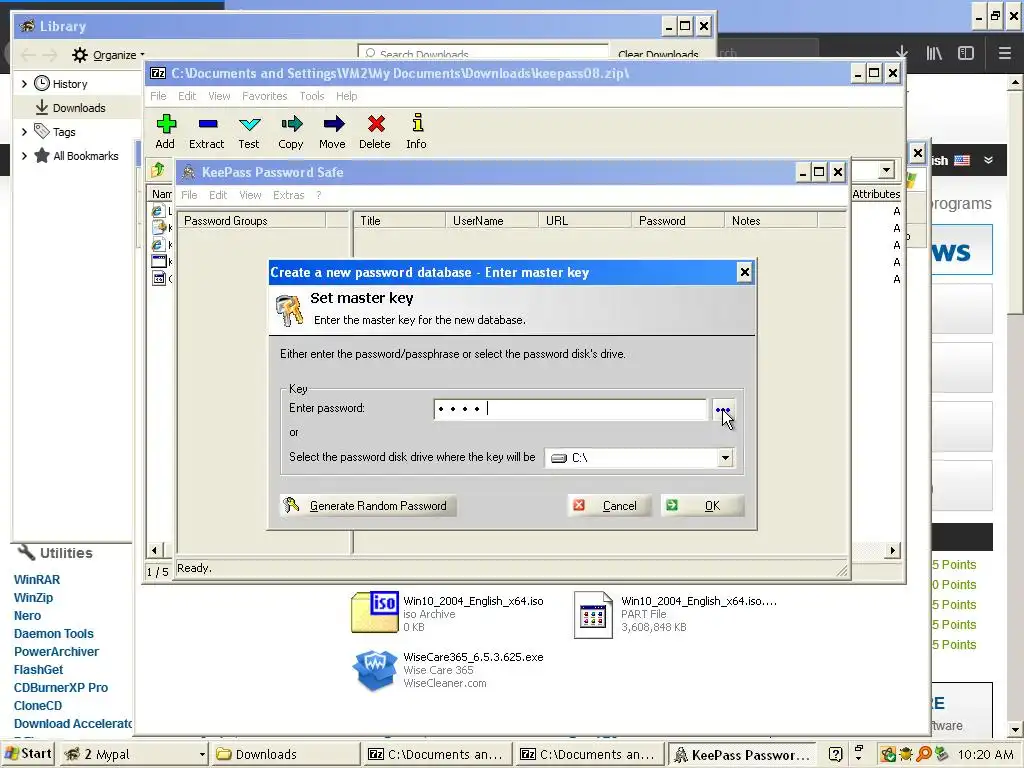This screenshot has height=768, width=1024.
Task: Click the Notes column header
Action: (x=771, y=221)
